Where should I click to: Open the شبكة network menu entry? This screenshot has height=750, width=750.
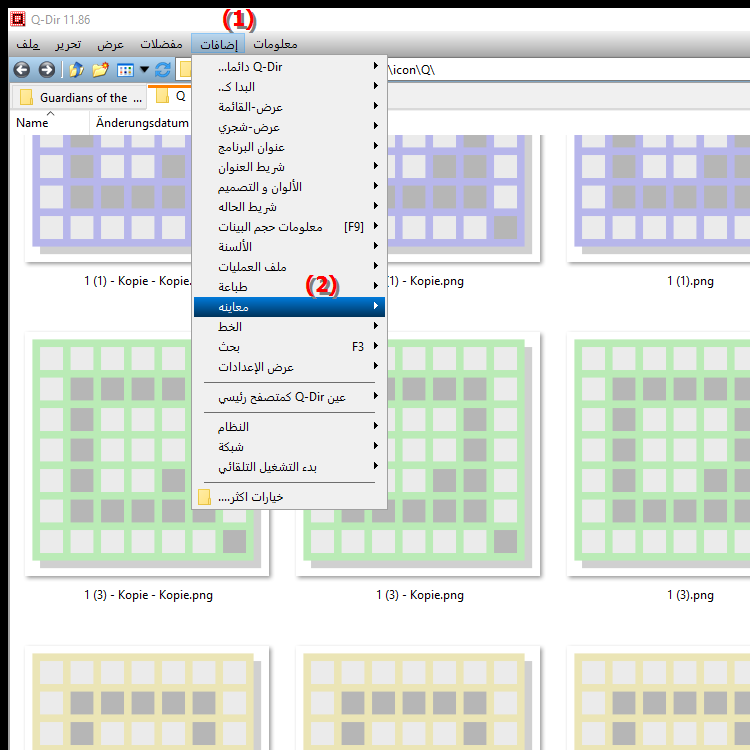[x=289, y=447]
